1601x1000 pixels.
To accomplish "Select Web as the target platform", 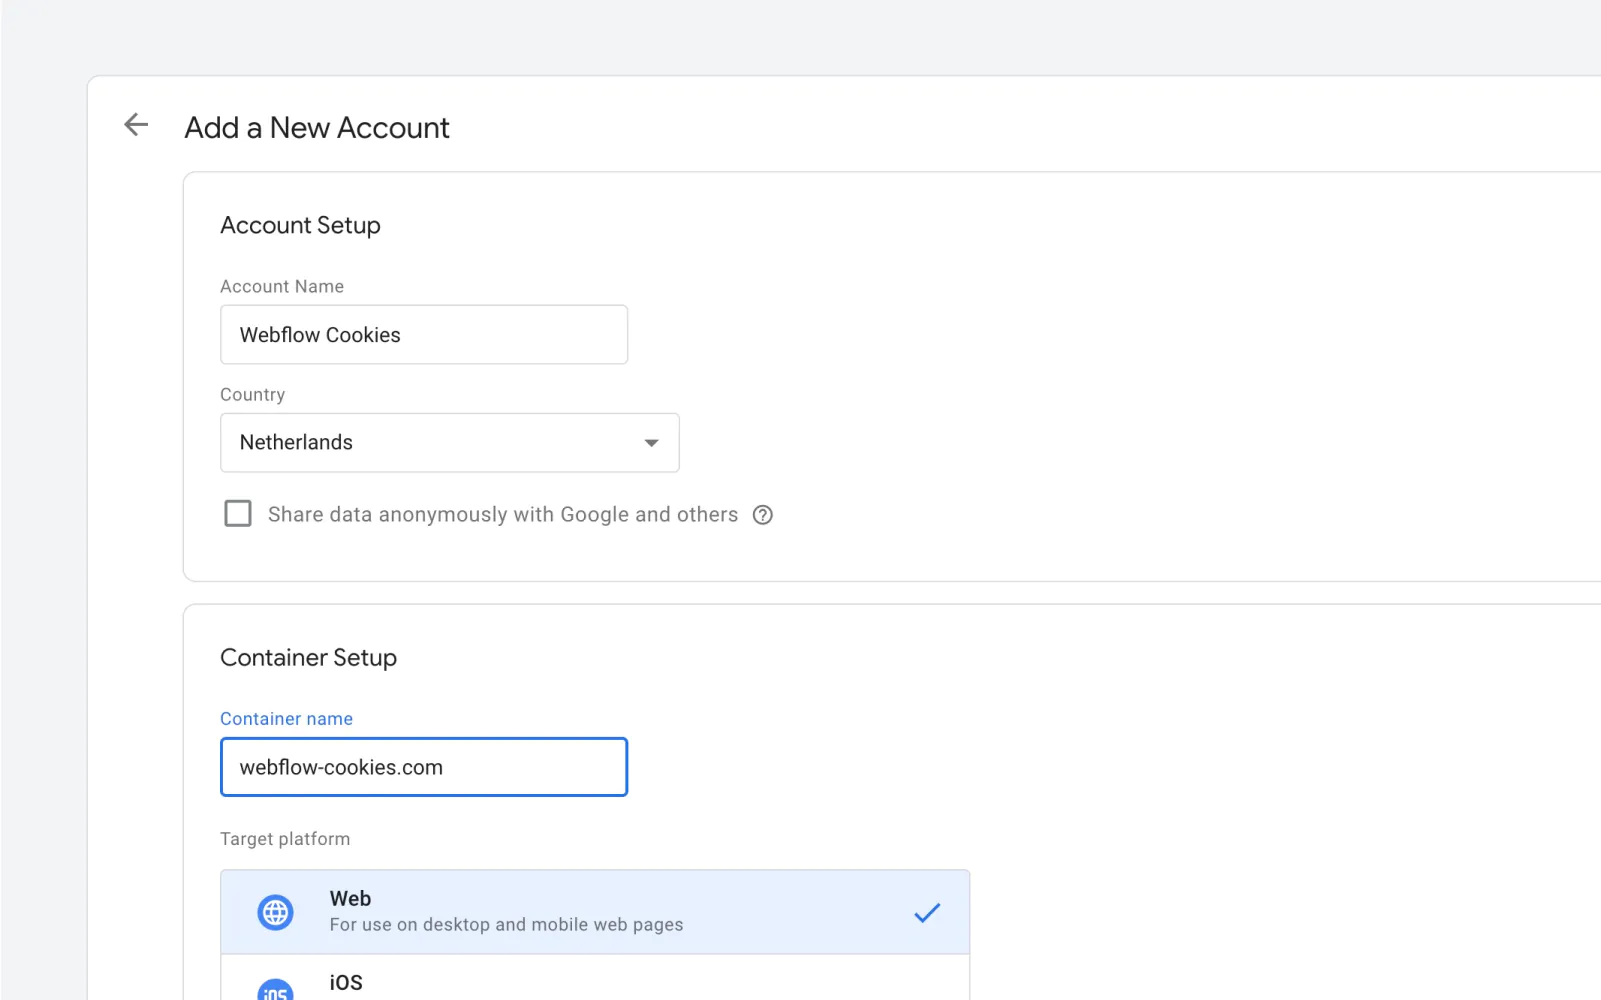I will 595,912.
